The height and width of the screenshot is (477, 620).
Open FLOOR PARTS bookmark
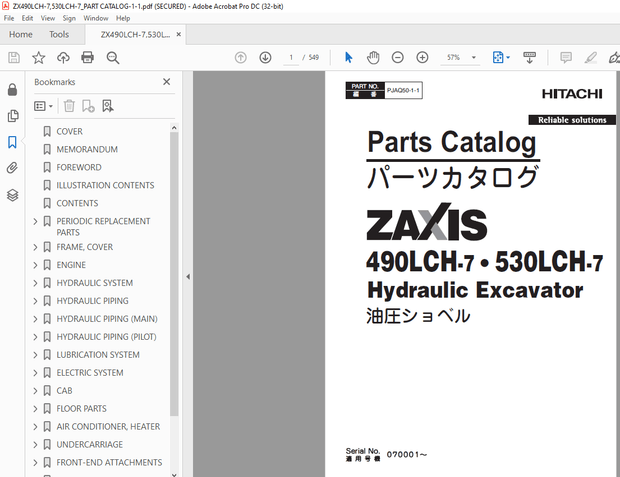tap(81, 409)
